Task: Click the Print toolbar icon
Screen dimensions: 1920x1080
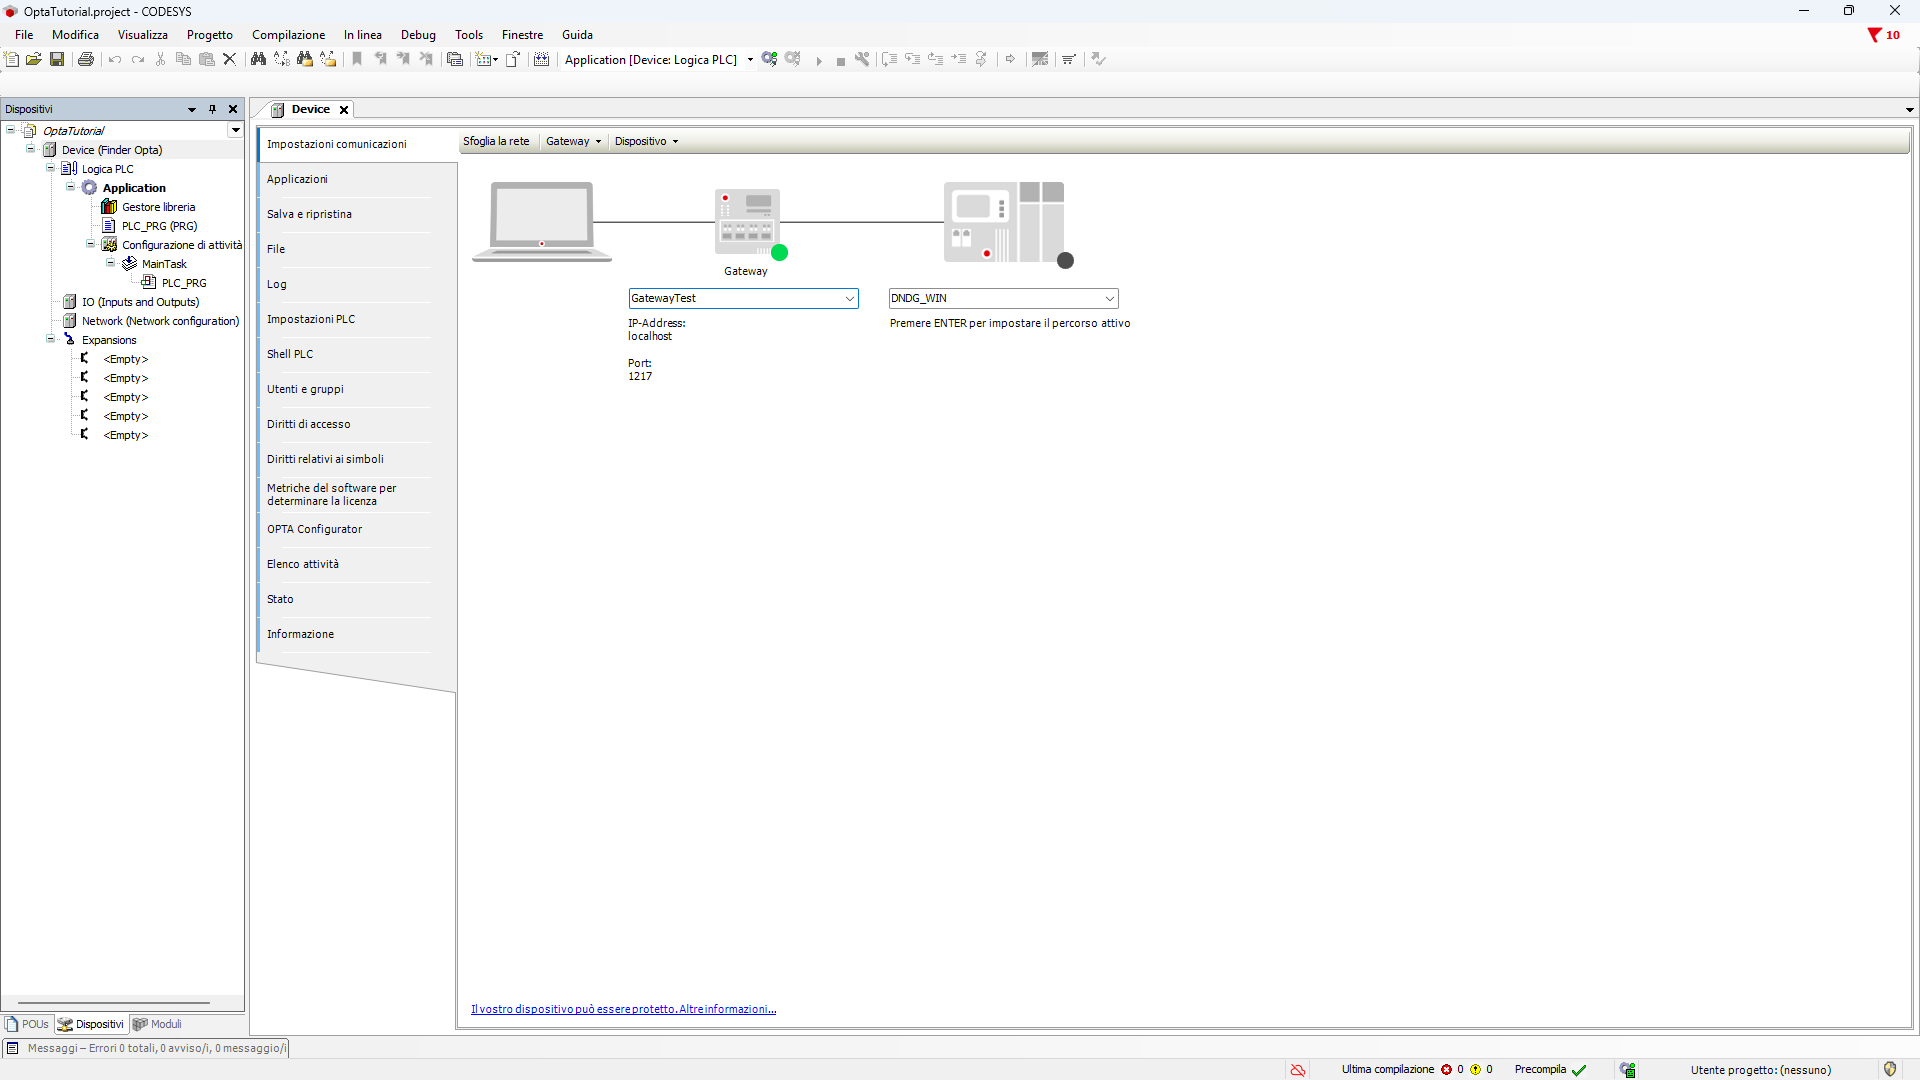Action: 86,59
